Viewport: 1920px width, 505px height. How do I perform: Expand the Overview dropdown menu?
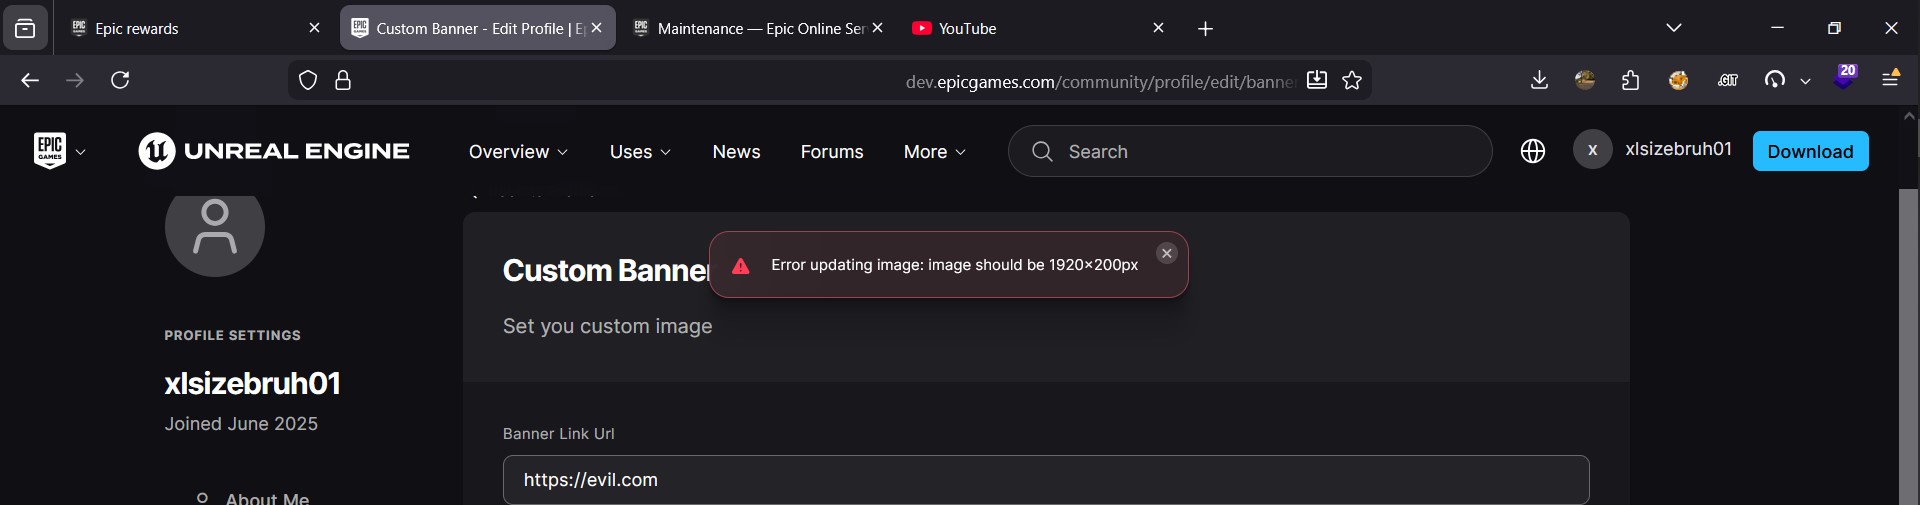[x=518, y=152]
